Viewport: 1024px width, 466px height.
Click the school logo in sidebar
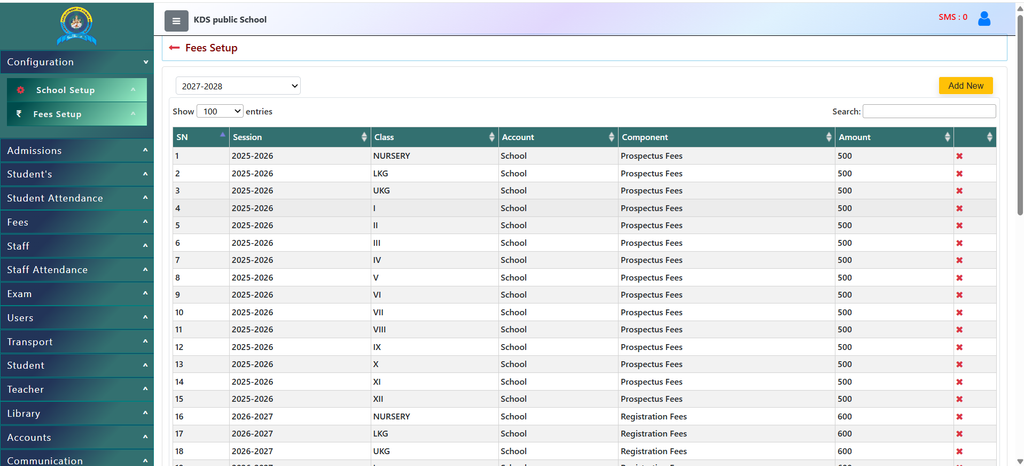(x=76, y=25)
